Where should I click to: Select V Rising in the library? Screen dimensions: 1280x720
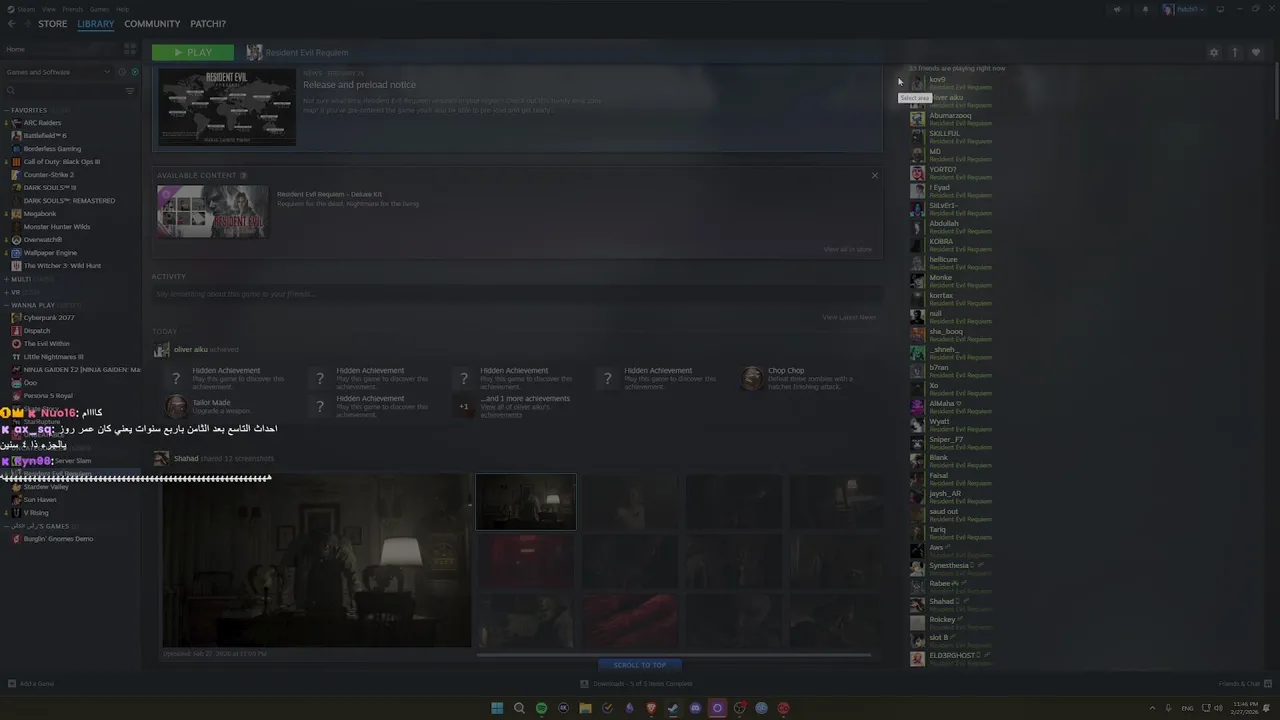click(x=36, y=513)
